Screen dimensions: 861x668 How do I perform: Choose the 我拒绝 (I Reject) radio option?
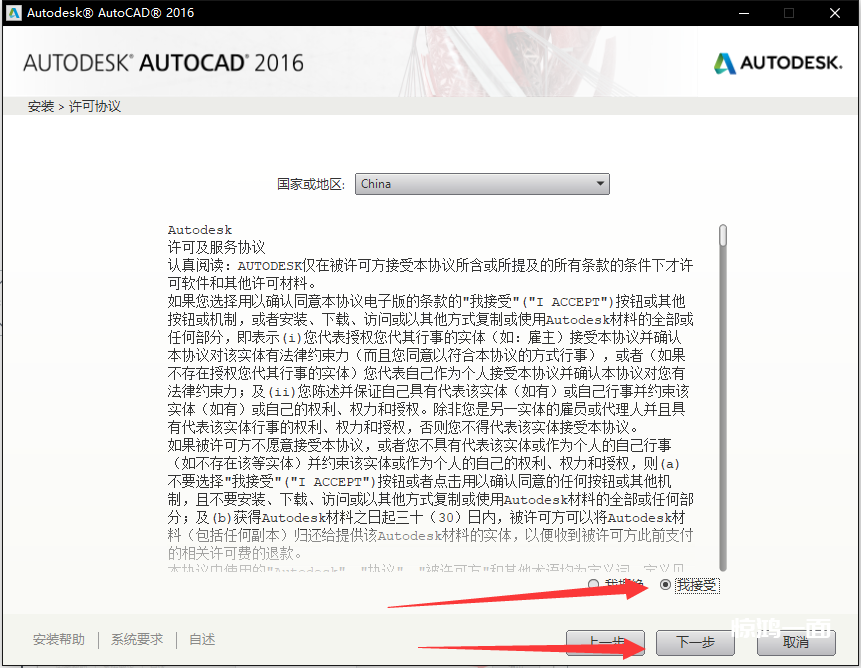click(x=594, y=585)
